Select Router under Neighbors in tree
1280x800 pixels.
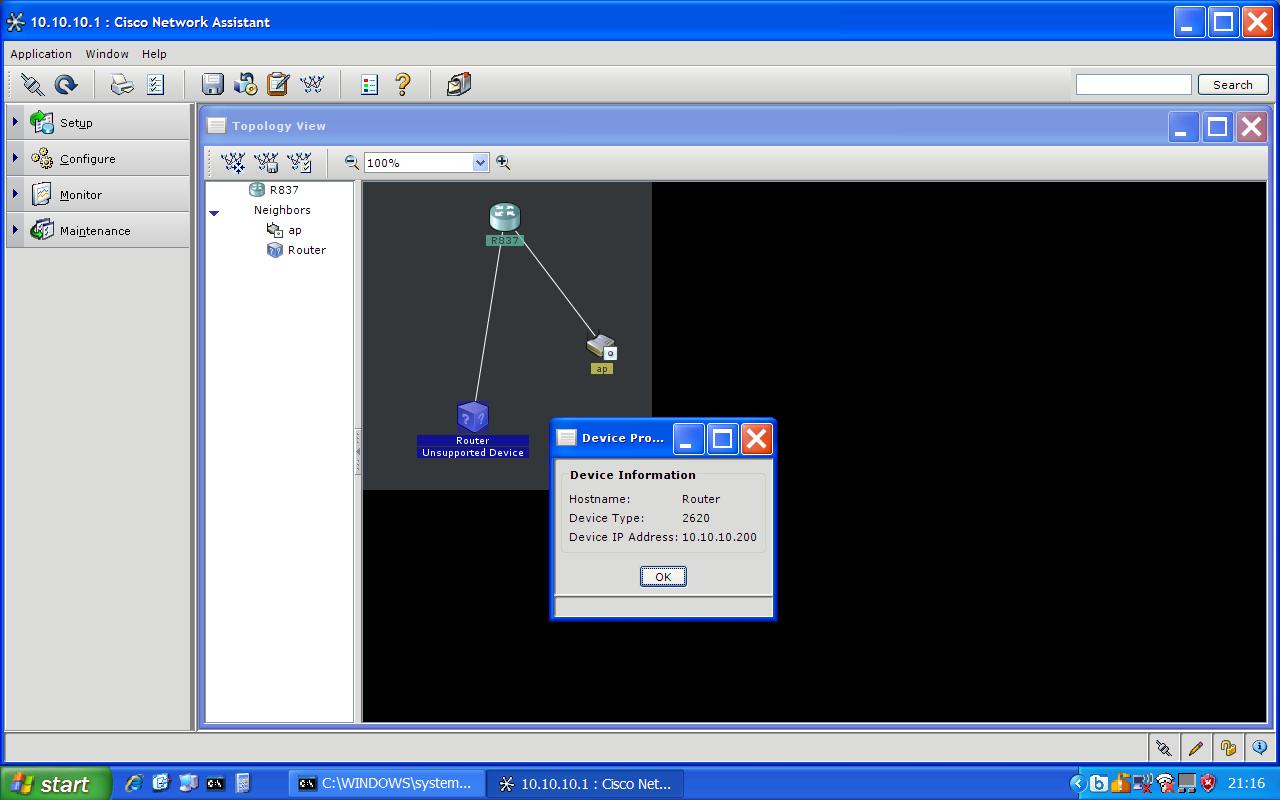point(307,250)
